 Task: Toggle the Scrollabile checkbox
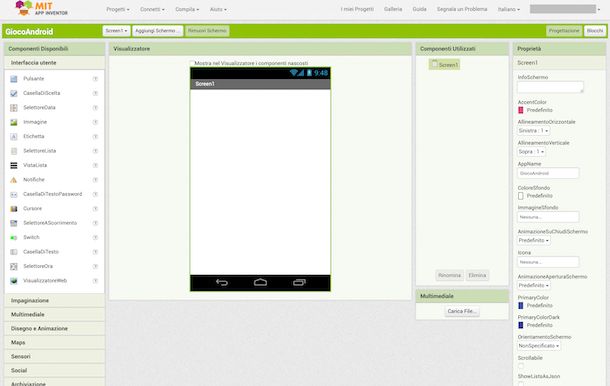(x=521, y=366)
